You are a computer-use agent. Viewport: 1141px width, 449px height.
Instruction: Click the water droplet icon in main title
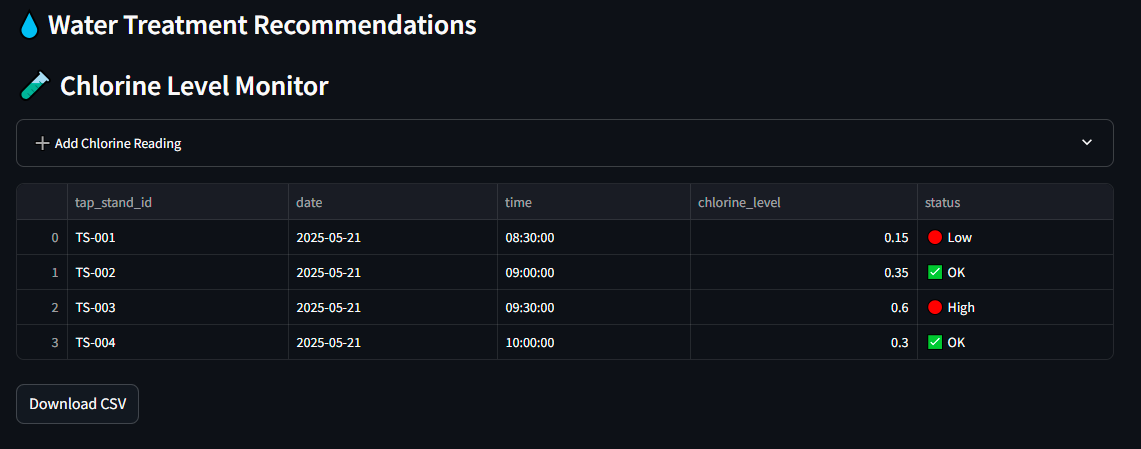(x=29, y=26)
